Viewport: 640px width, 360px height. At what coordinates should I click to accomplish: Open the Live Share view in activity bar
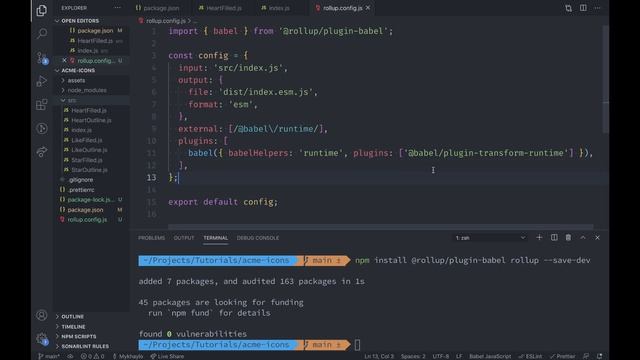click(42, 152)
